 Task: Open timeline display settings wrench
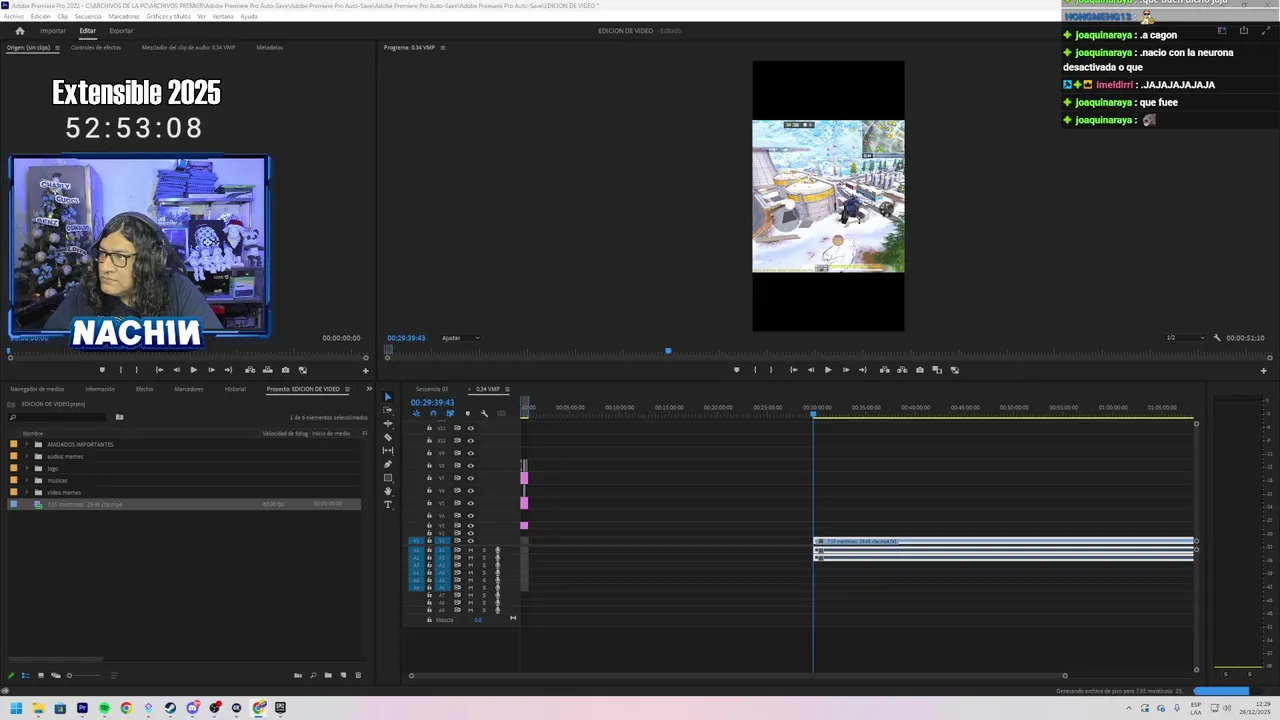click(x=484, y=413)
